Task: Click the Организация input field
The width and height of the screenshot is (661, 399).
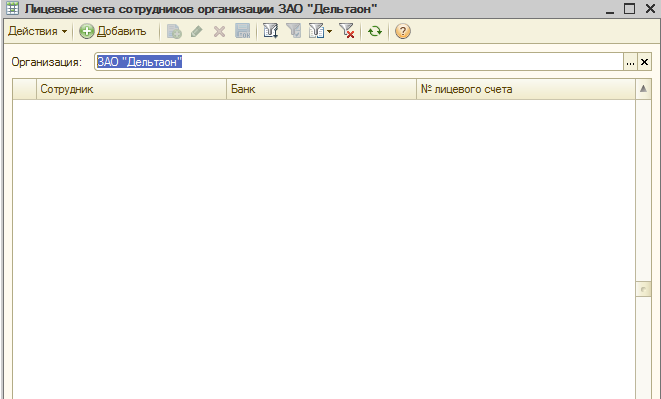Action: (359, 62)
